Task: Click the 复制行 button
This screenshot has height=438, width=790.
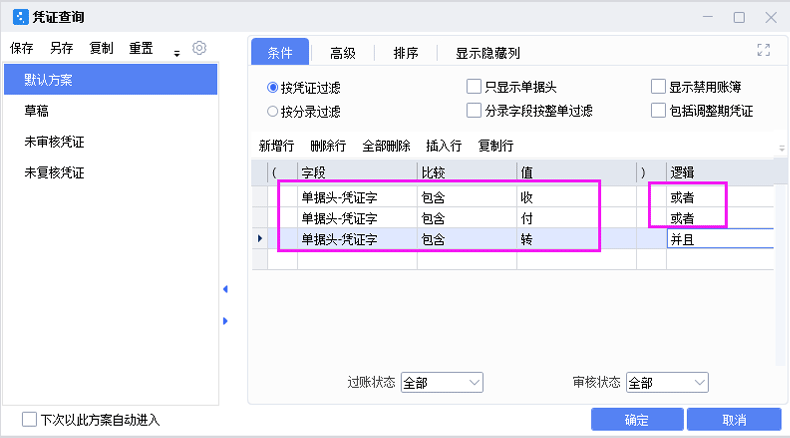Action: pos(496,146)
